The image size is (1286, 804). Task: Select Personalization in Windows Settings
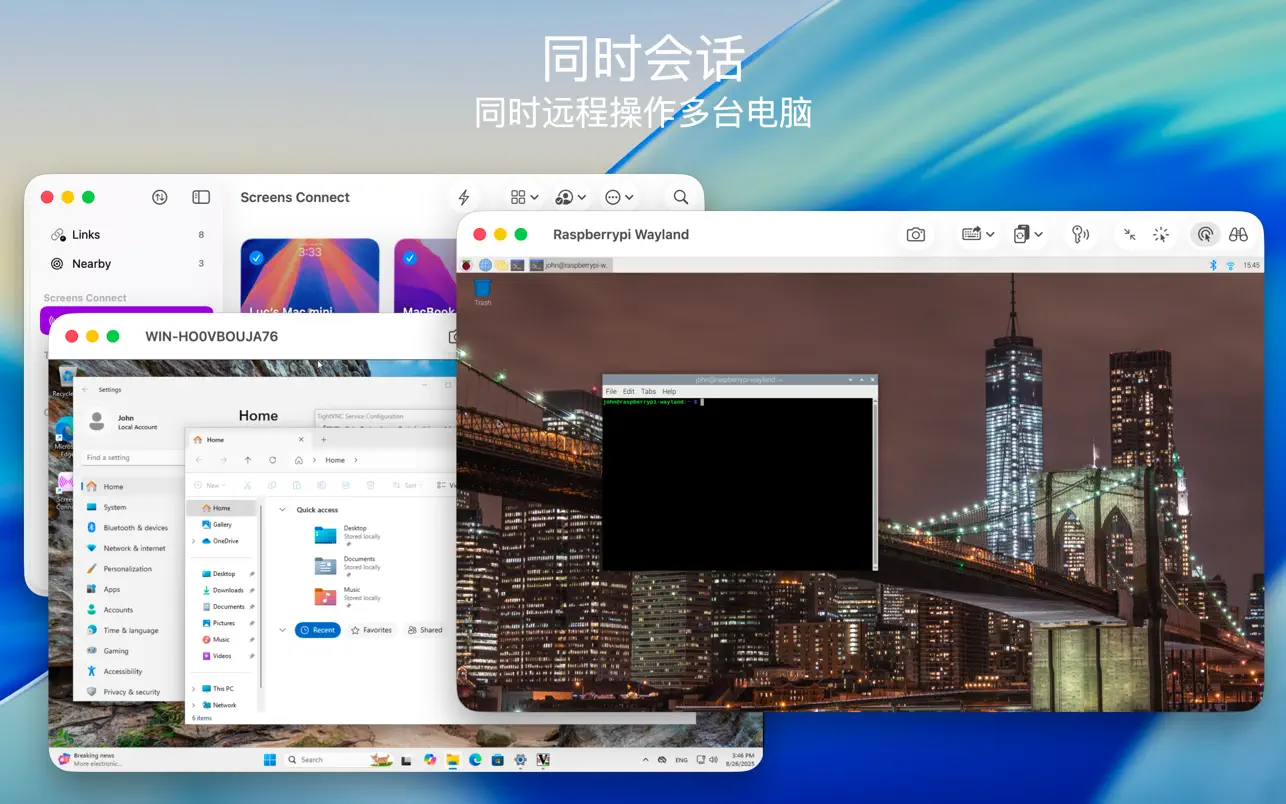(x=129, y=569)
